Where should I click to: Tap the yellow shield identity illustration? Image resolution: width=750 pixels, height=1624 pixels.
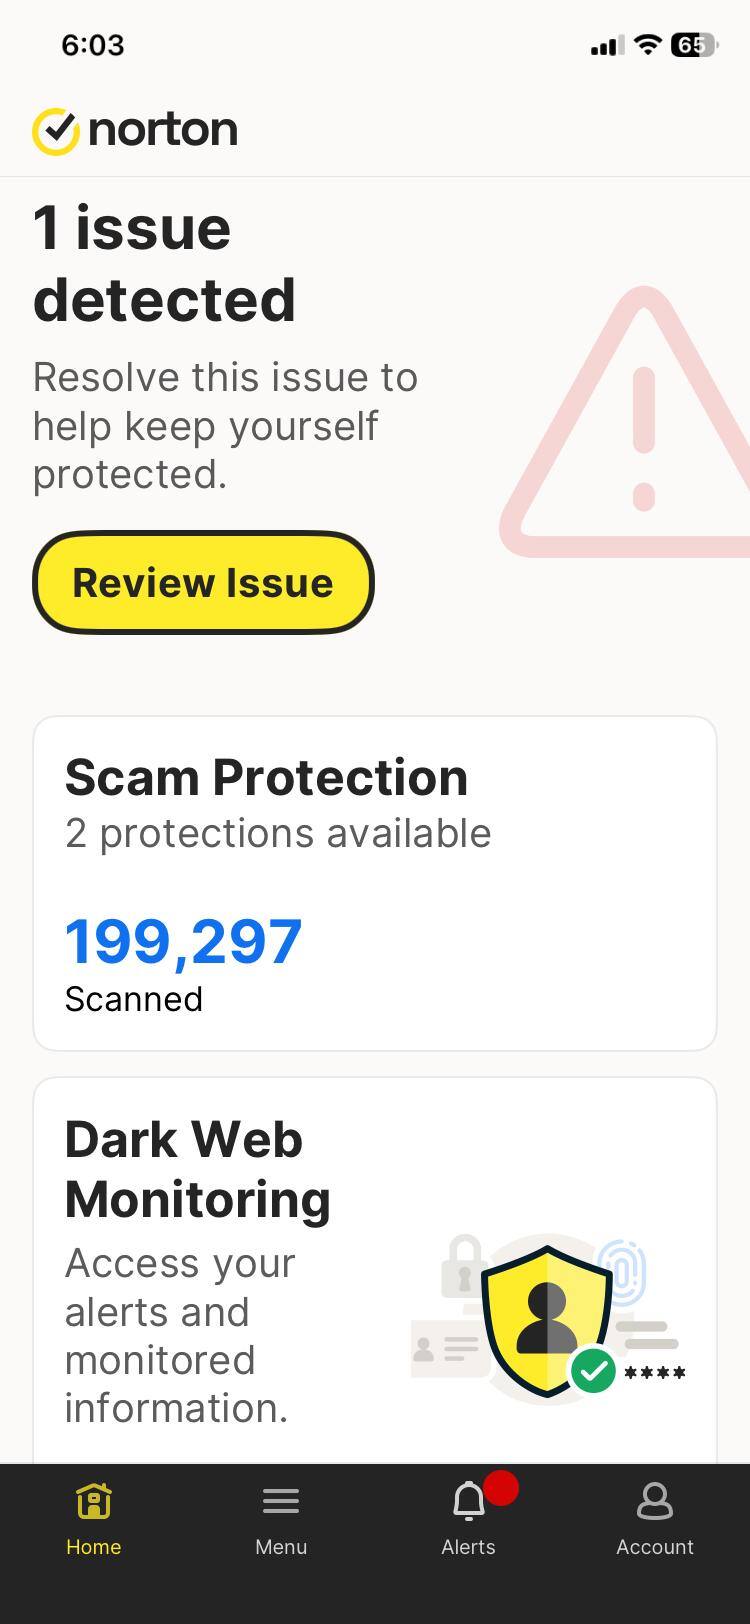point(547,1320)
